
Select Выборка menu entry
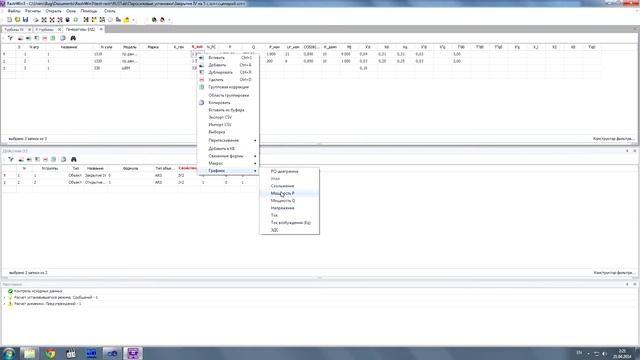[x=228, y=132]
